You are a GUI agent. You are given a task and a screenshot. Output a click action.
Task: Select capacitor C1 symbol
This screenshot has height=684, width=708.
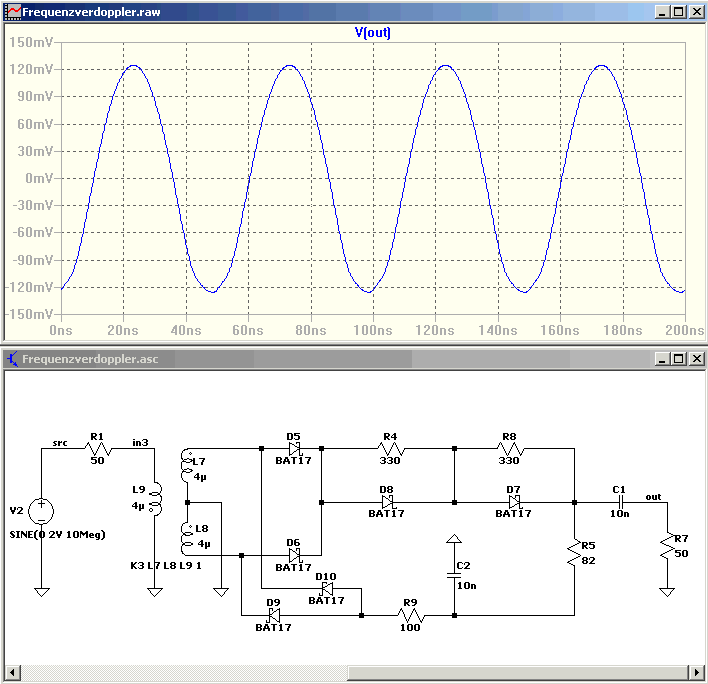[621, 502]
